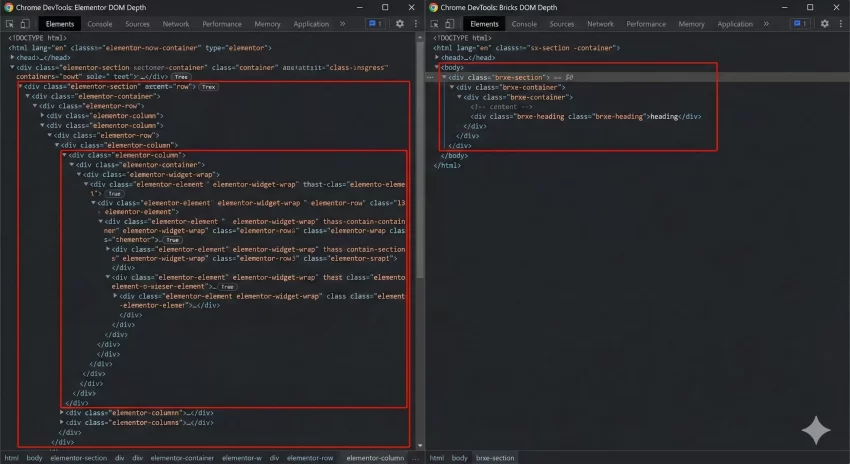Click elementor-section breadcrumb in footer
Screen dimensions: 850x464
click(x=79, y=458)
